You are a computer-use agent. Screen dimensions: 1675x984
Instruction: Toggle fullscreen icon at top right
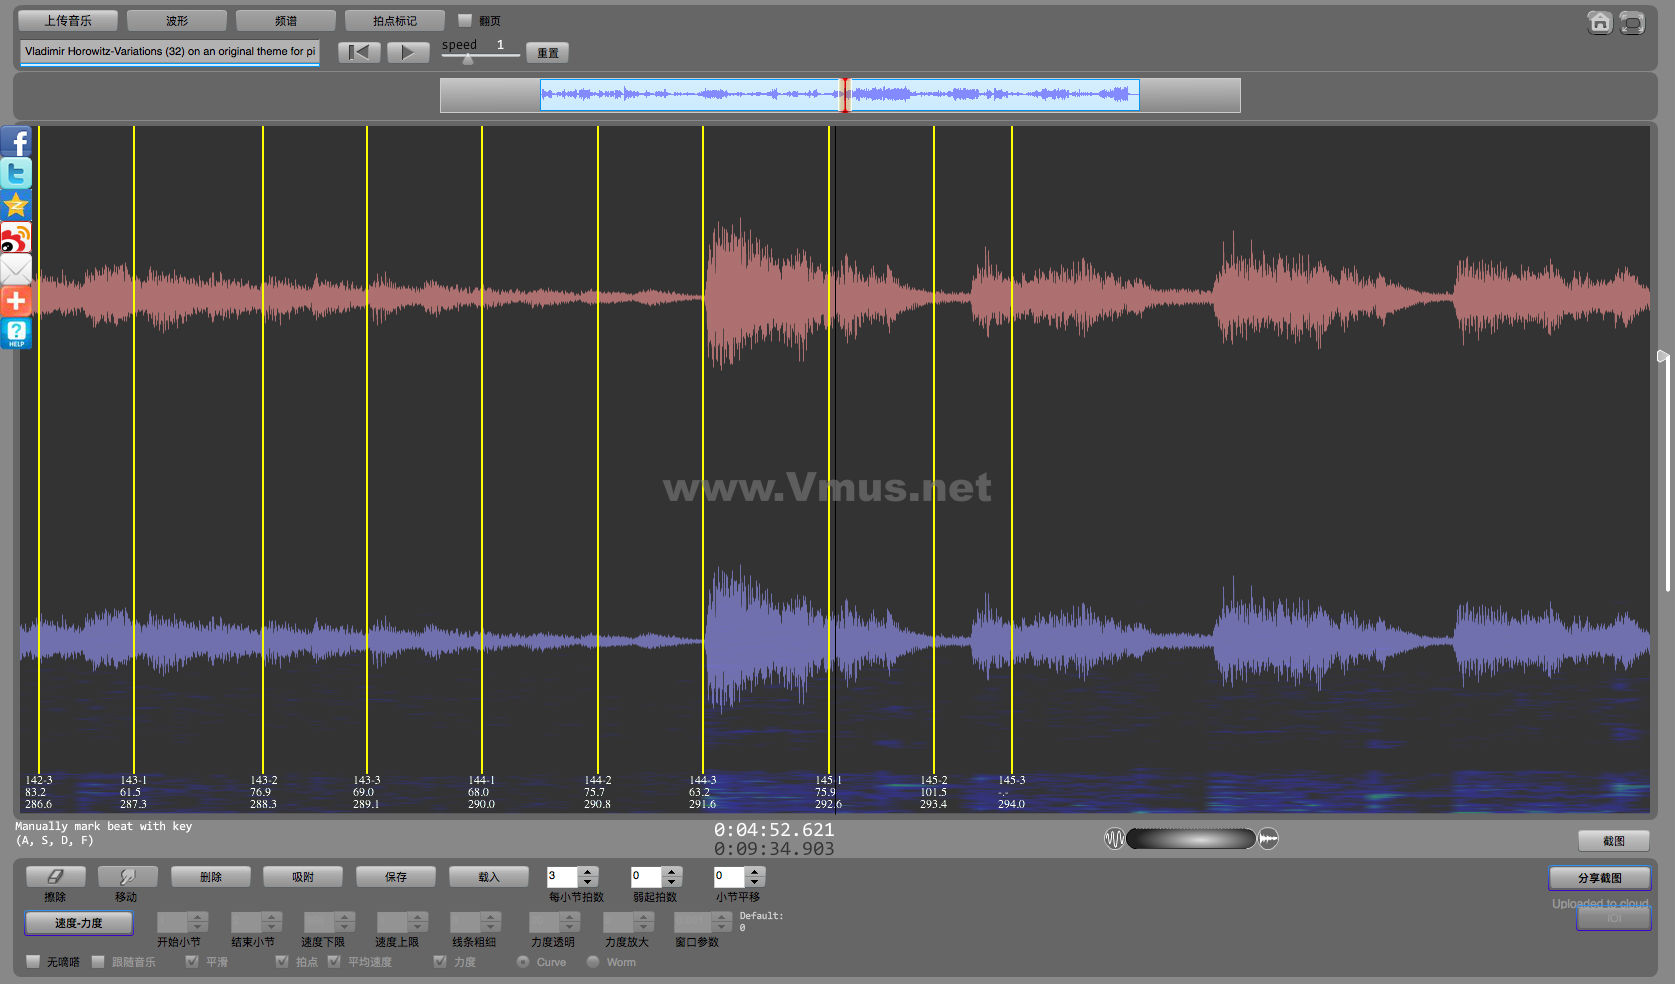pos(1632,22)
